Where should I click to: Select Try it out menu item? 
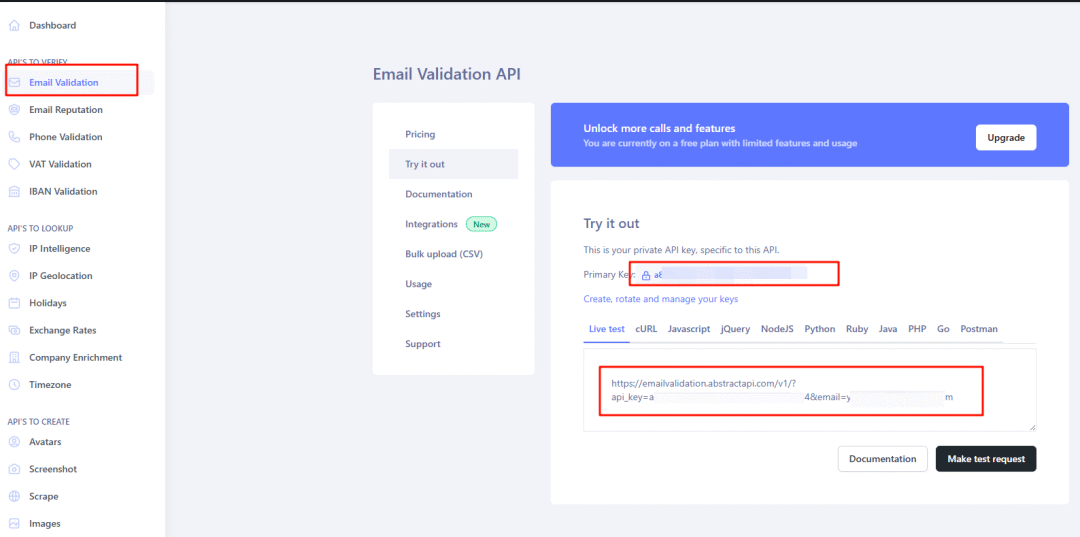click(x=453, y=164)
